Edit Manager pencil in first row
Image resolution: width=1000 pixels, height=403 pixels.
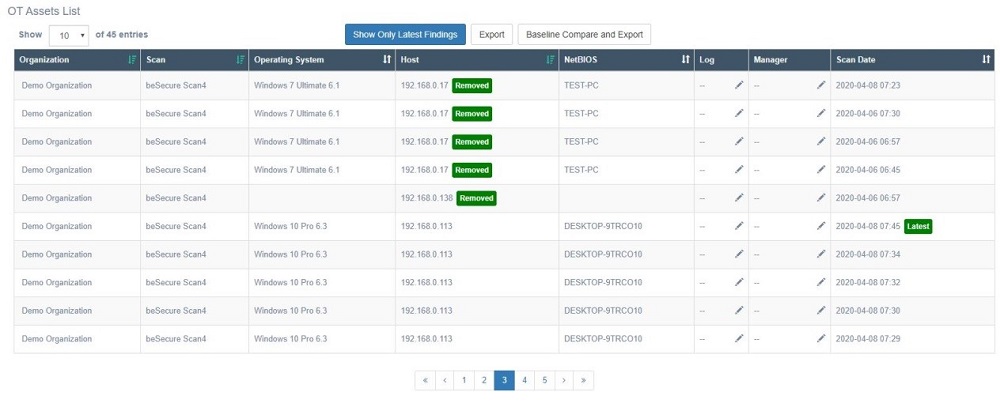pyautogui.click(x=821, y=86)
